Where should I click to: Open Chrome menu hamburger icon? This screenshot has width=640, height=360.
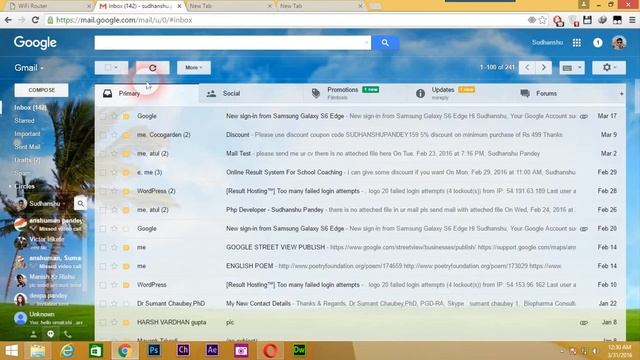tap(632, 20)
